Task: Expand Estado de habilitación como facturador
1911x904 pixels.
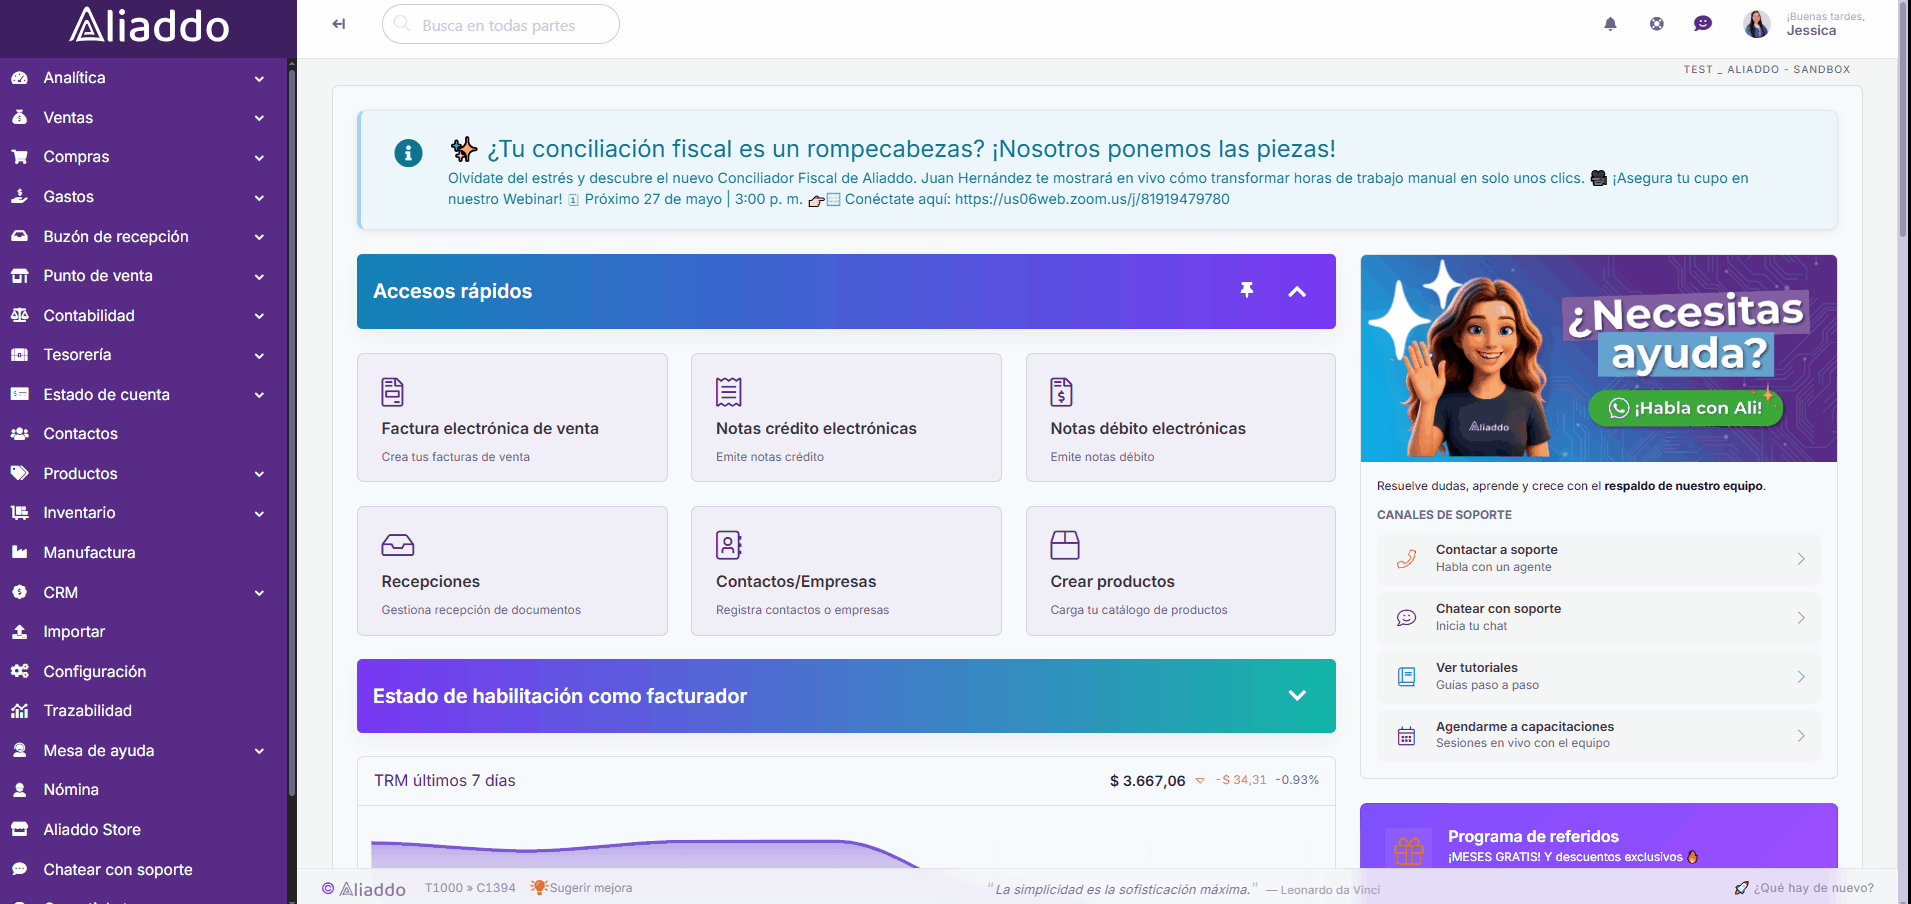Action: coord(1297,696)
